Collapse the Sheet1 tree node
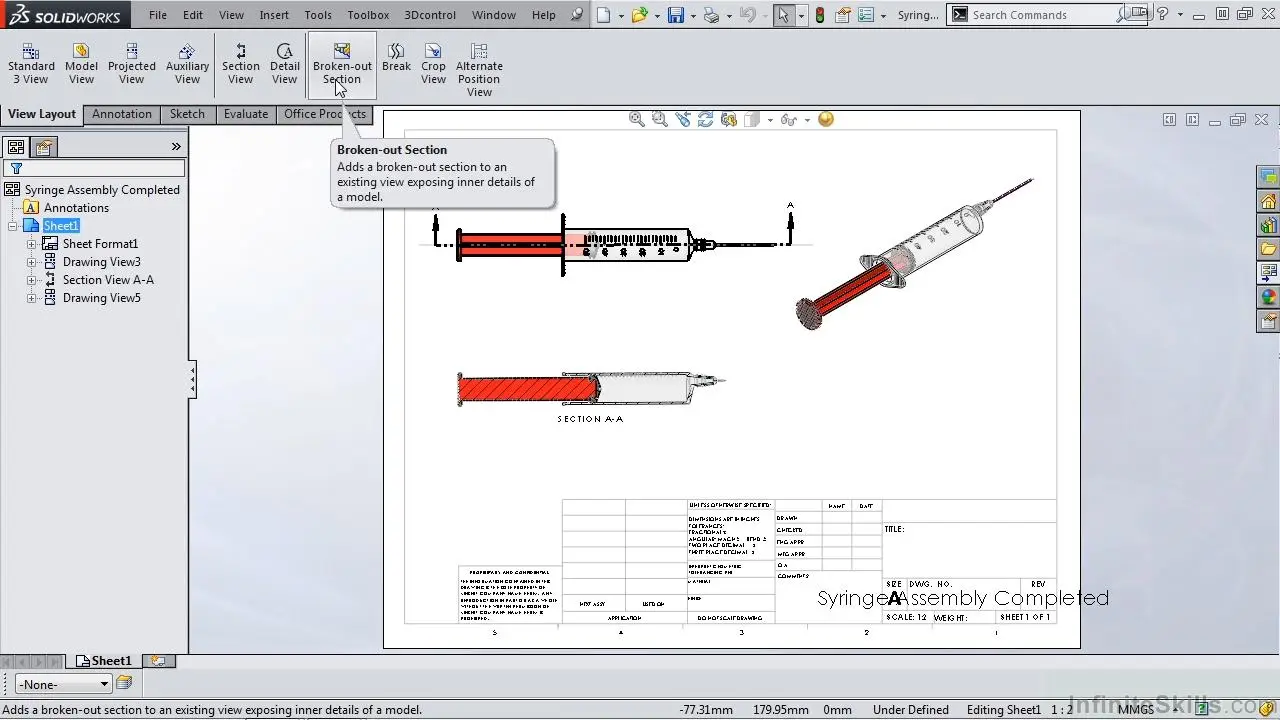The image size is (1280, 720). 13,226
